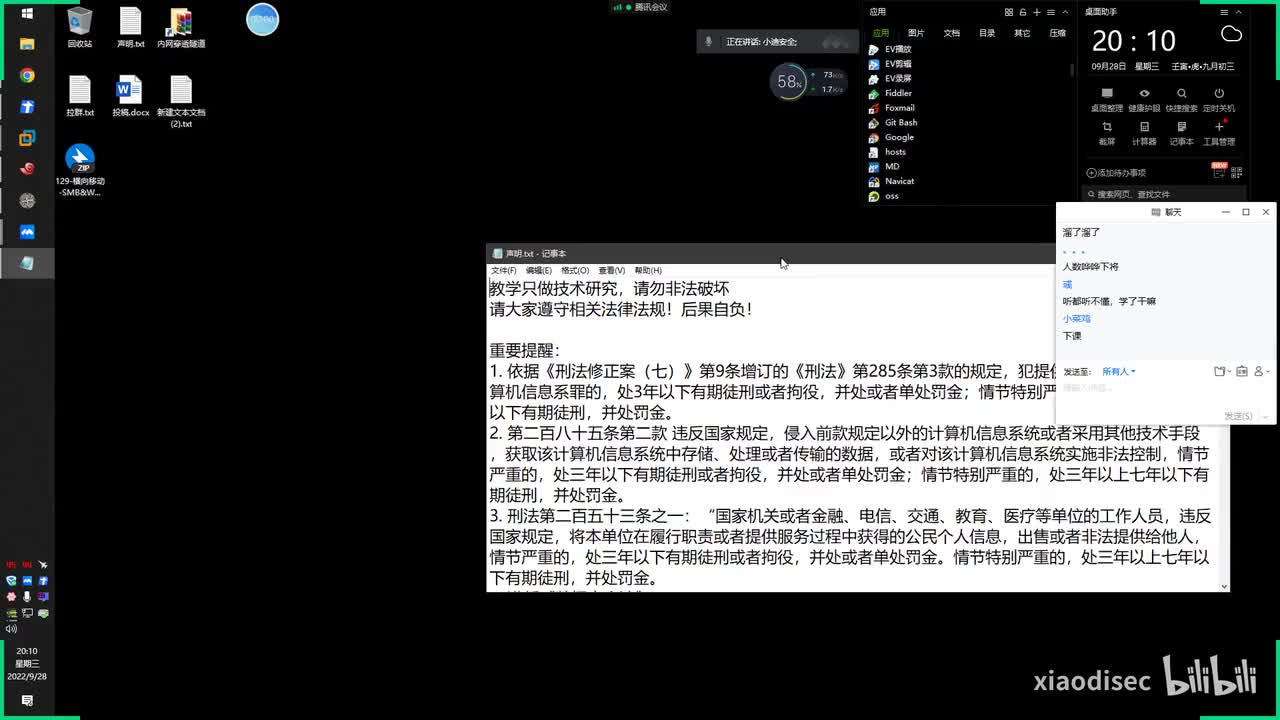Viewport: 1280px width, 720px height.
Task: Click the microphone icon in the speaking bar
Action: 709,41
